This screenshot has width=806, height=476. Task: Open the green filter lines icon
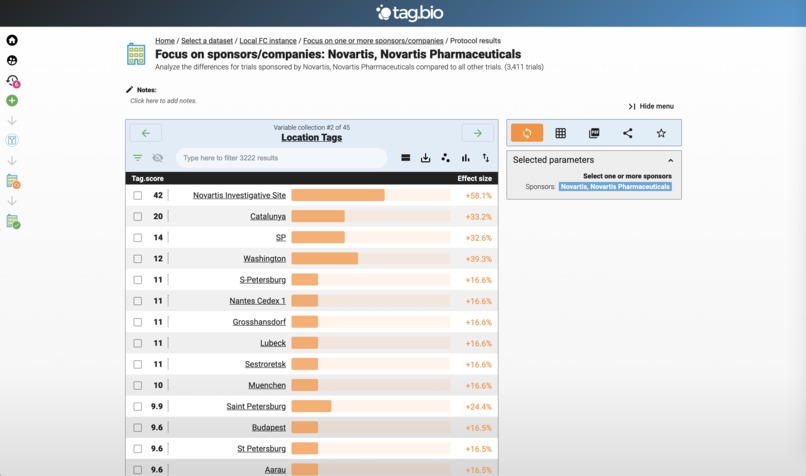tap(137, 158)
